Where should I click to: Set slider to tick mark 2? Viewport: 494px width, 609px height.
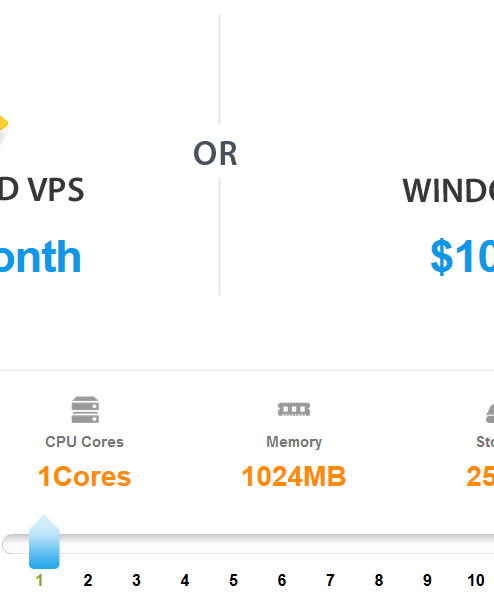click(x=88, y=580)
